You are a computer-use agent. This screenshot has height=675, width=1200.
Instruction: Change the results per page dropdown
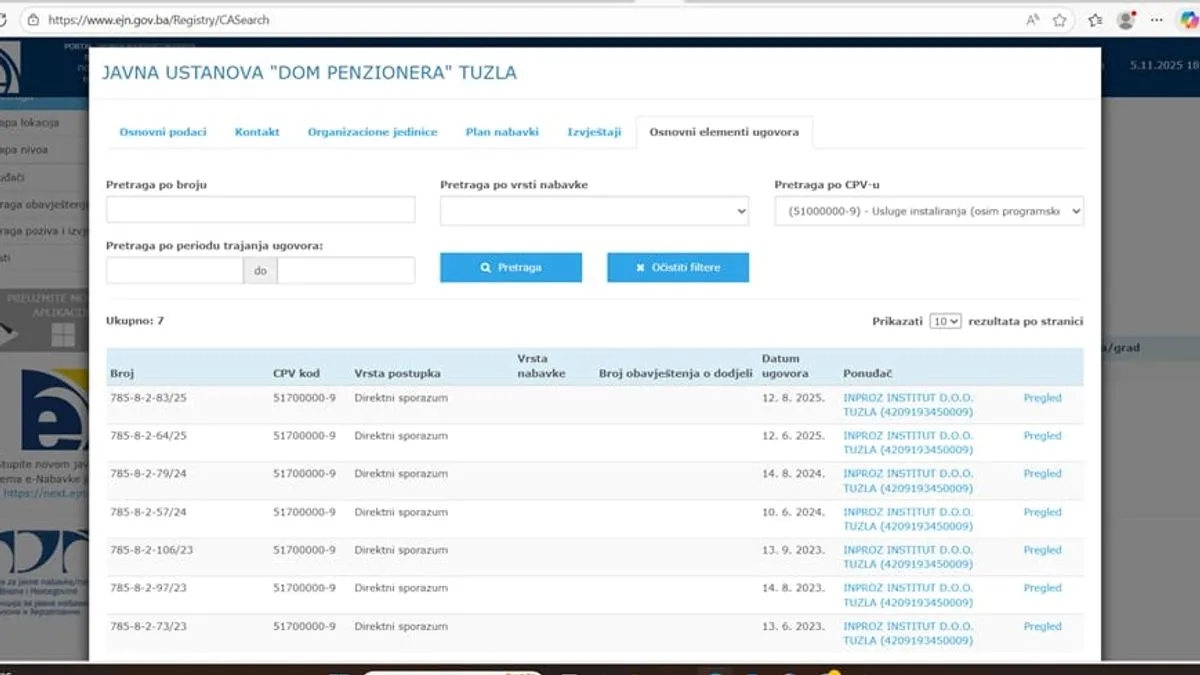pyautogui.click(x=945, y=321)
